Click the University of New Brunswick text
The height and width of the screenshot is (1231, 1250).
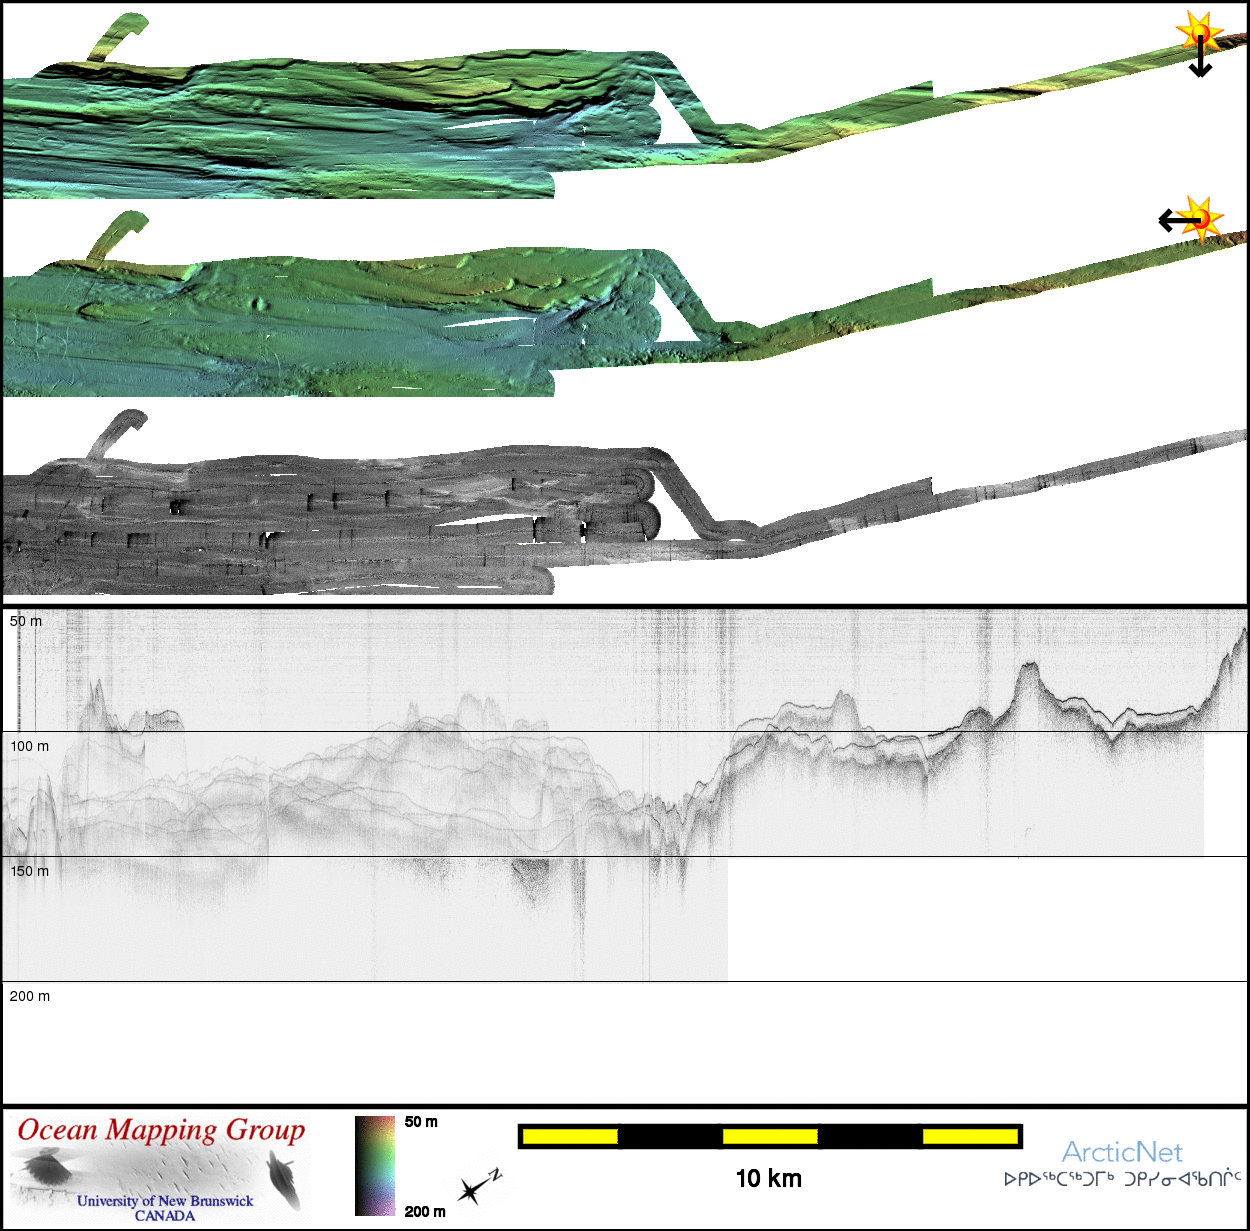pos(165,1201)
